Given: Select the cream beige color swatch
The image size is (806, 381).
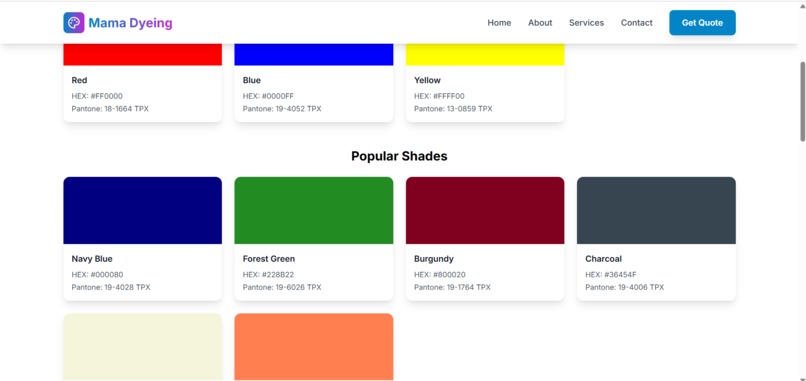Looking at the screenshot, I should pyautogui.click(x=142, y=347).
